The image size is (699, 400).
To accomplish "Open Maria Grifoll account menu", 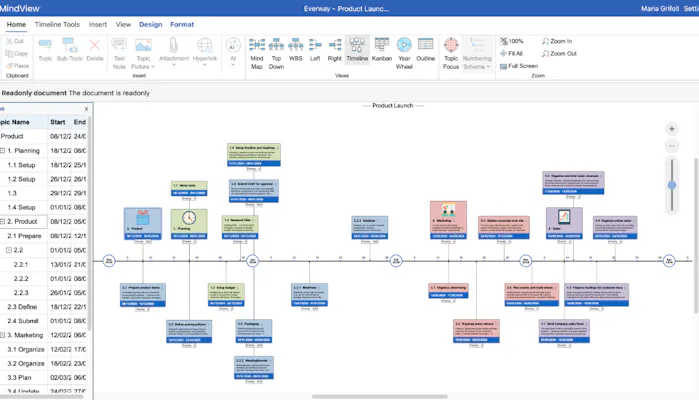I will (x=659, y=8).
